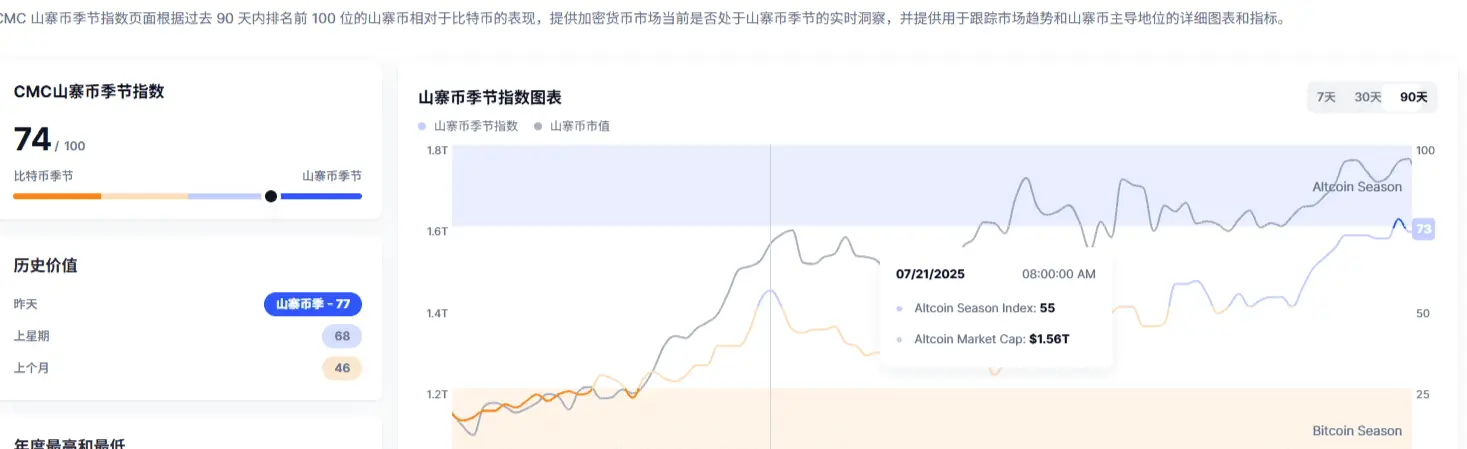This screenshot has width=1467, height=449.
Task: Click the blue altcoin season gauge segment
Action: [321, 196]
